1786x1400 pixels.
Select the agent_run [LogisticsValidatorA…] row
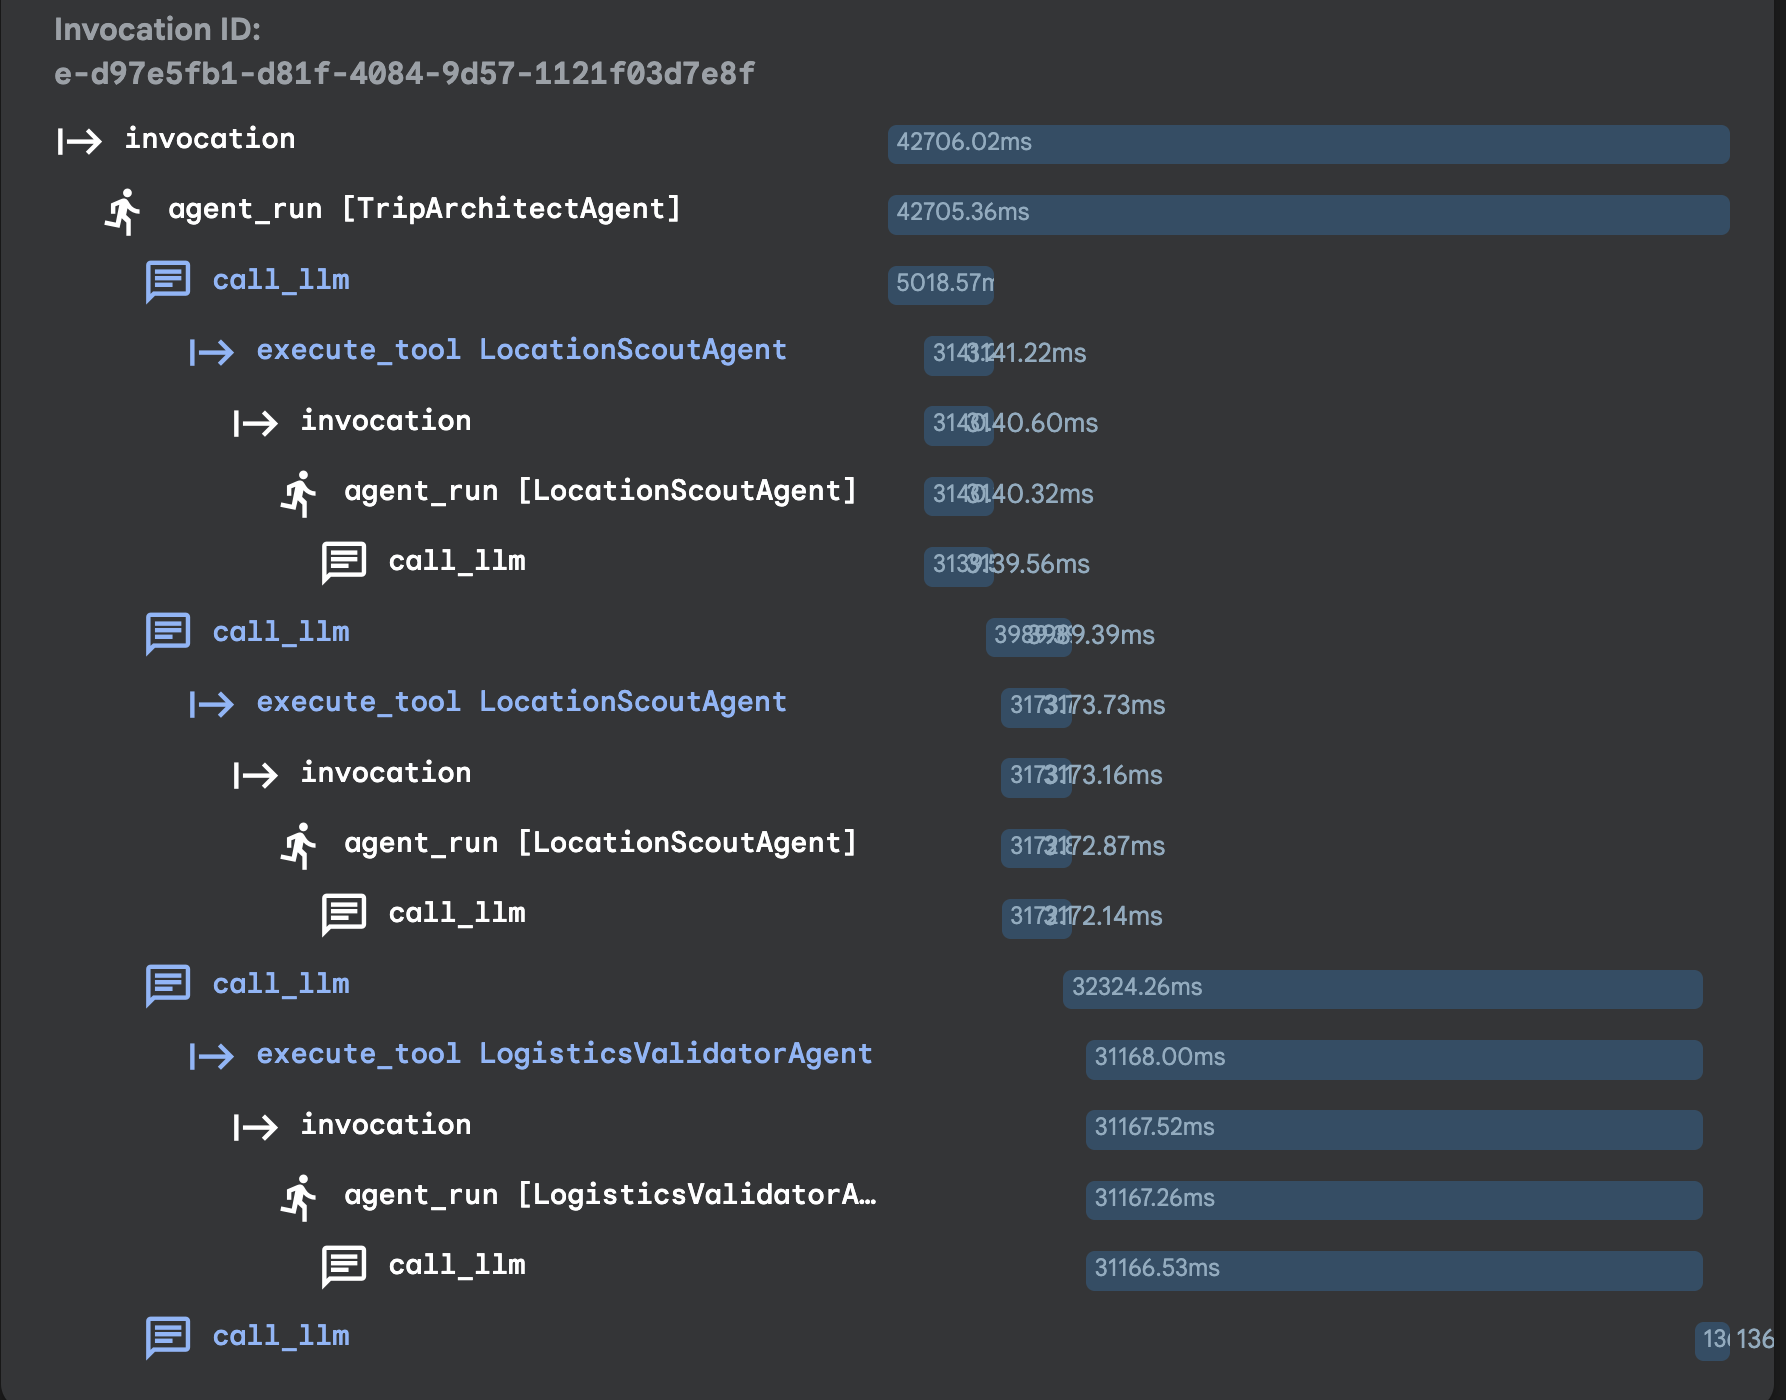pyautogui.click(x=610, y=1195)
